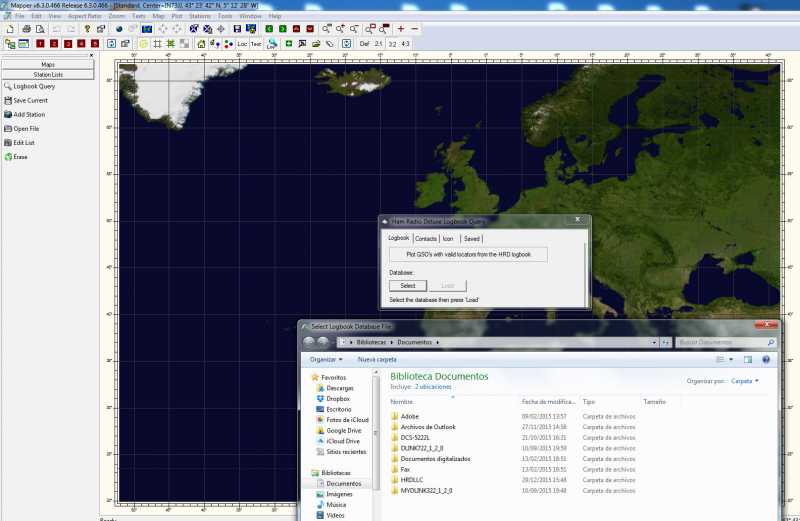Click the Load button in Logbook Query
The width and height of the screenshot is (800, 521).
tap(447, 286)
